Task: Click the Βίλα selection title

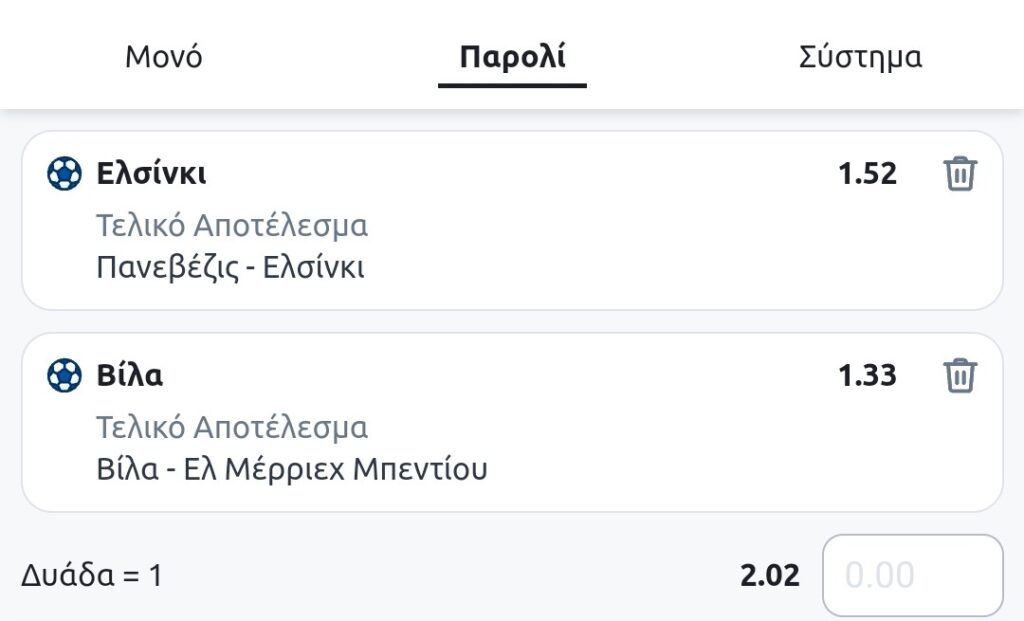Action: 129,376
